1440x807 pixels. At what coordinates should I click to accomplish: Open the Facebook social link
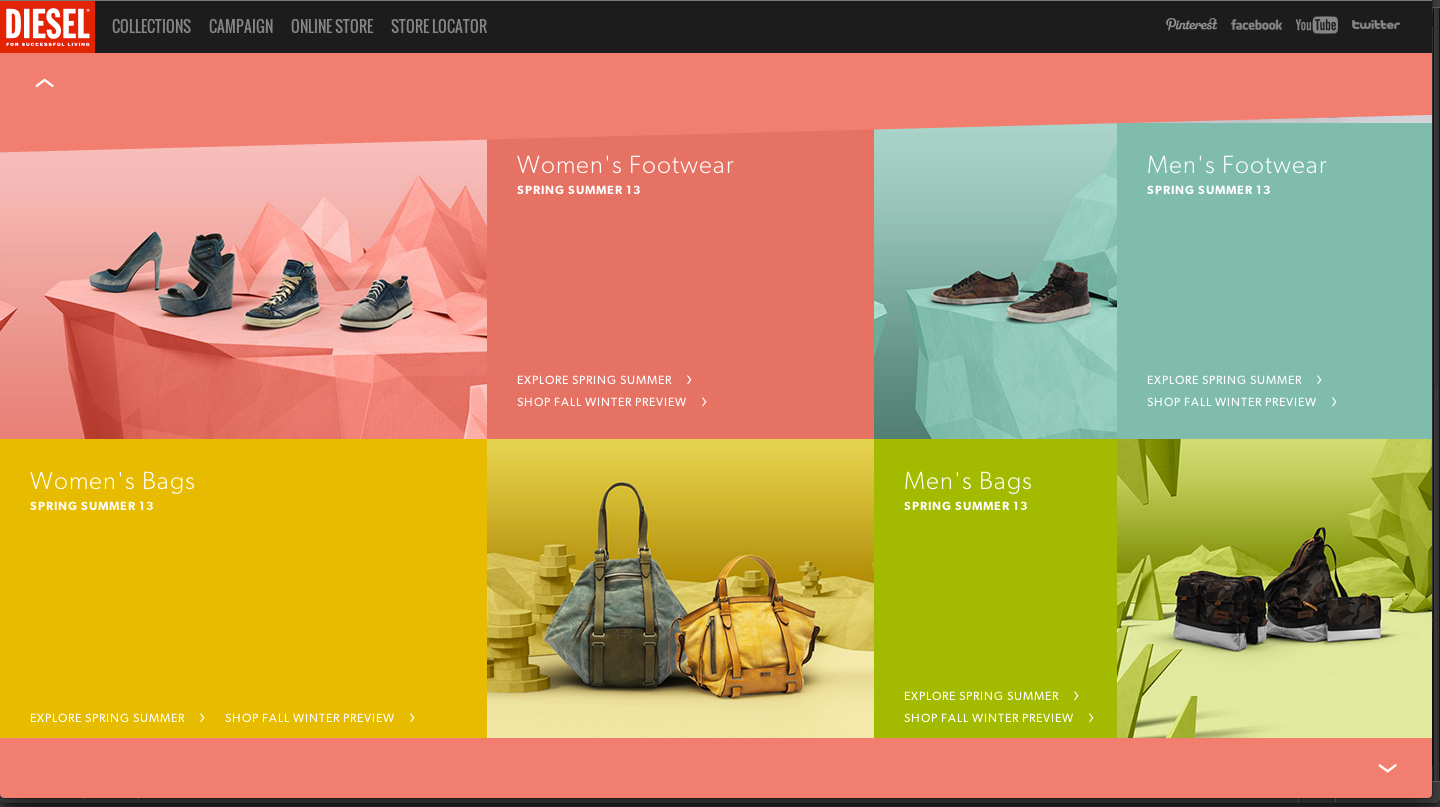click(1256, 25)
